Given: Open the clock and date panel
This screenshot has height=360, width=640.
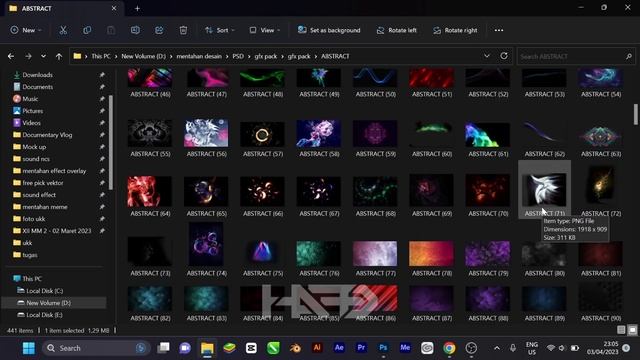Looking at the screenshot, I should pos(602,348).
